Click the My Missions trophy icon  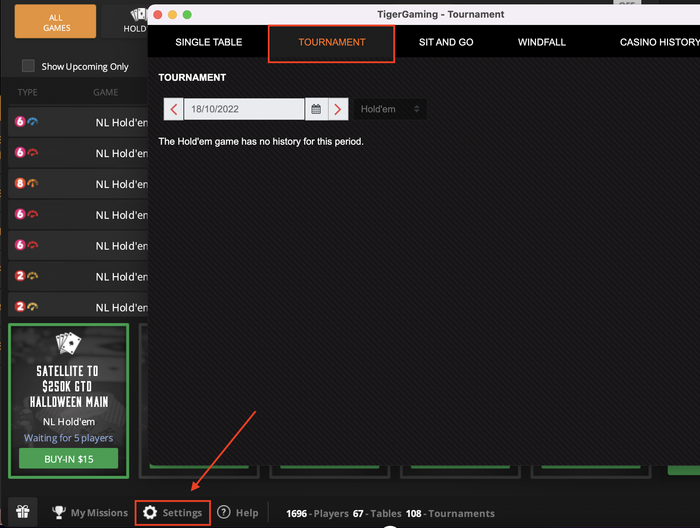coord(58,512)
